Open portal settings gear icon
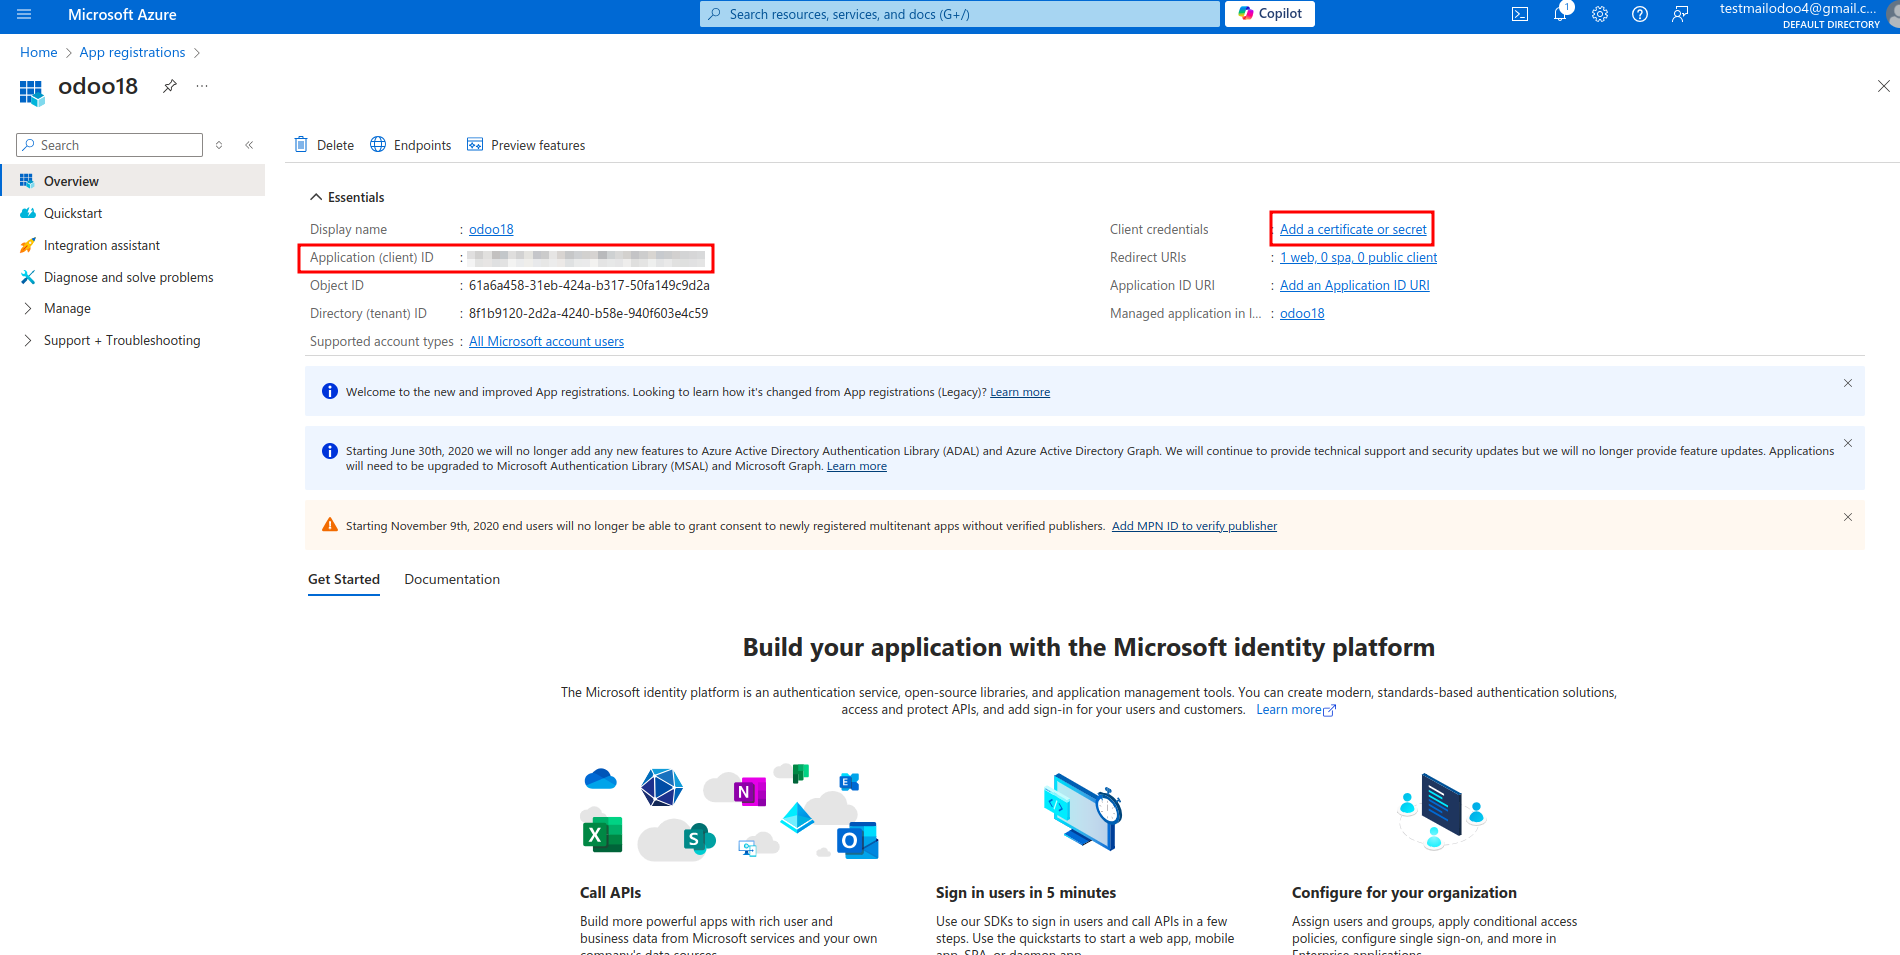The height and width of the screenshot is (955, 1900). [1599, 14]
